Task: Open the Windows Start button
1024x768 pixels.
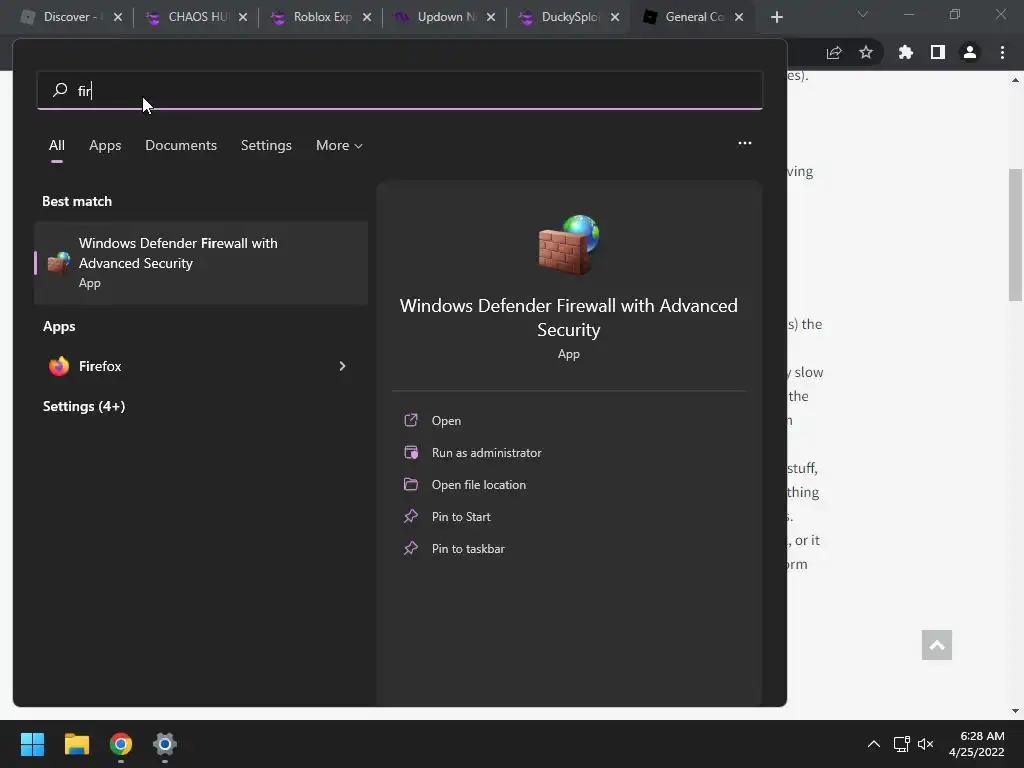Action: (x=32, y=744)
